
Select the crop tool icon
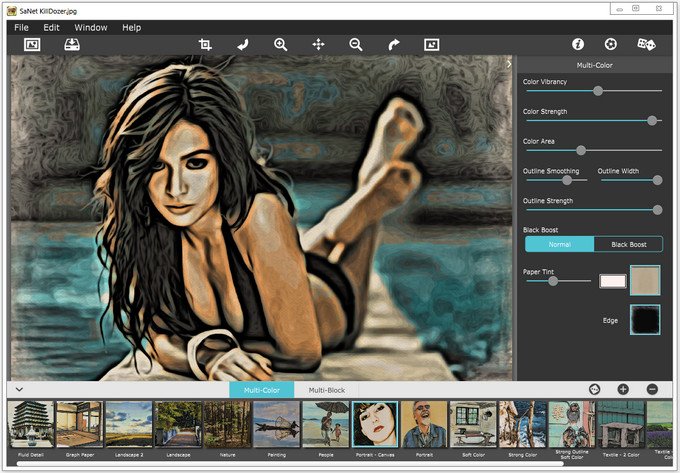pyautogui.click(x=205, y=44)
